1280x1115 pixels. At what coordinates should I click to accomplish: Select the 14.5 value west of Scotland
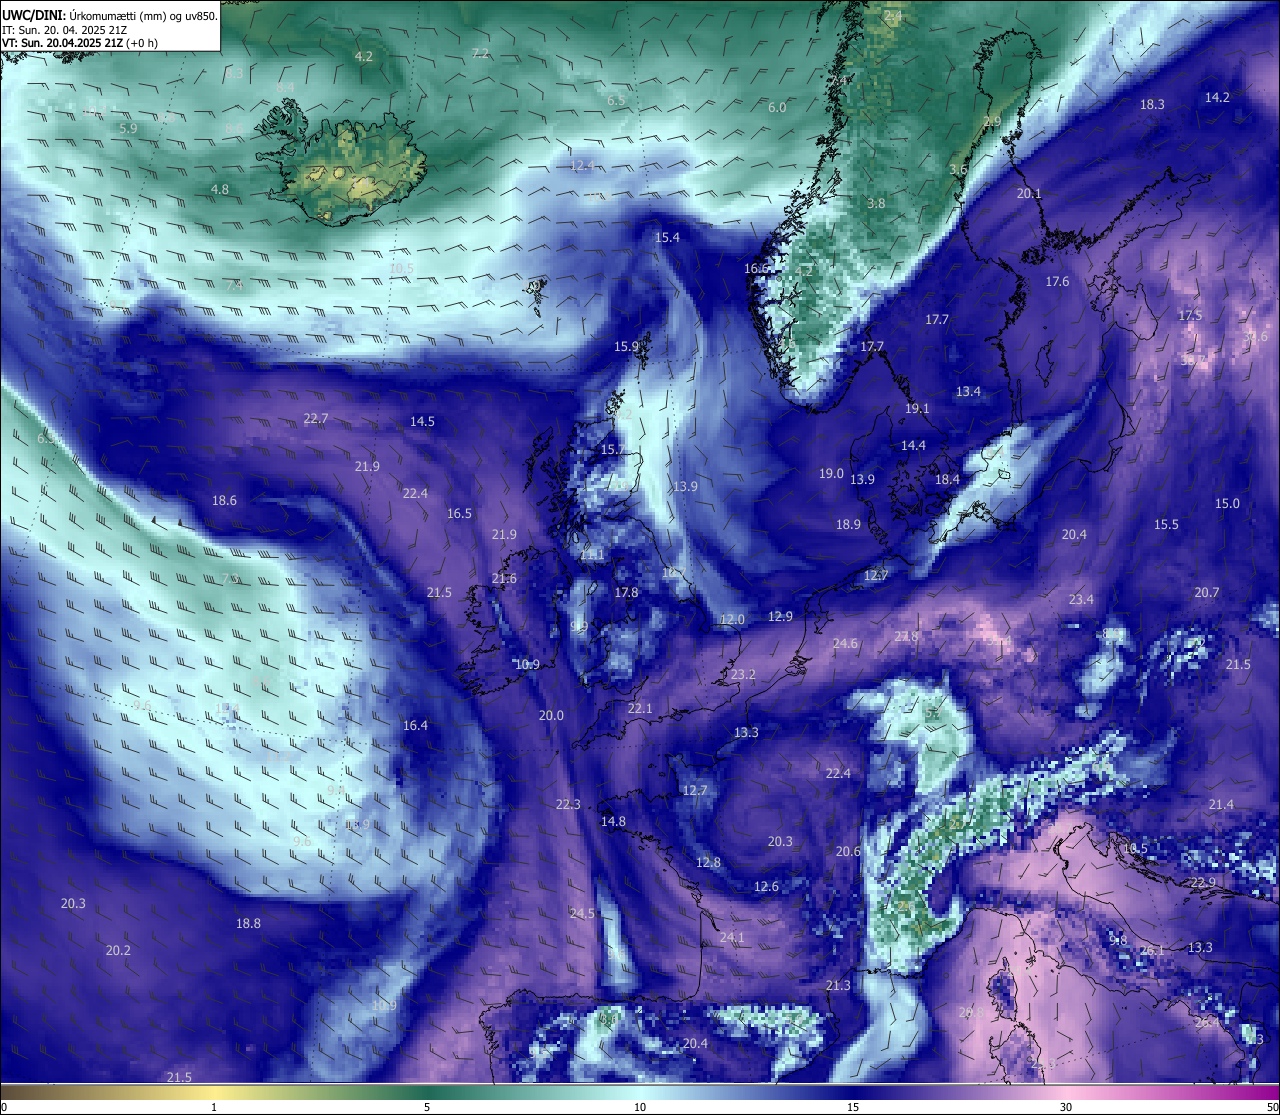(x=422, y=421)
